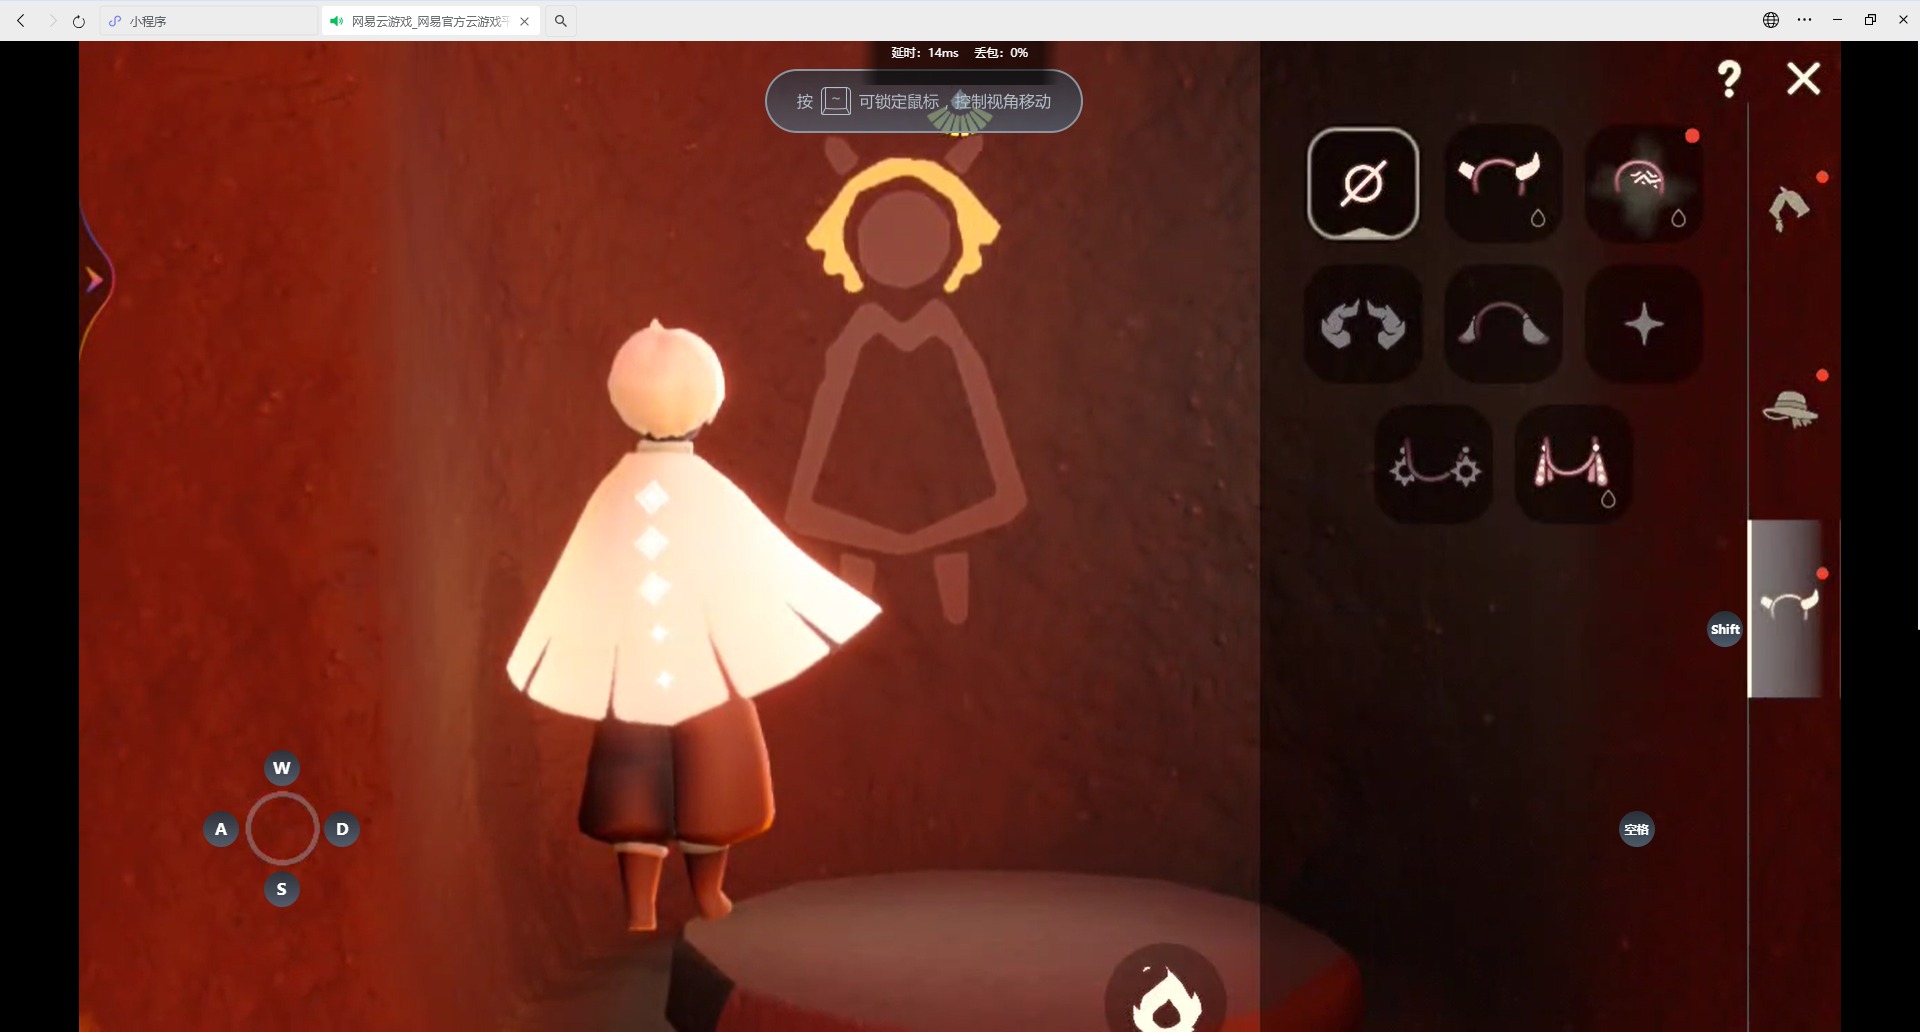Expand the left side panel arrow
Image resolution: width=1920 pixels, height=1032 pixels.
click(x=95, y=280)
